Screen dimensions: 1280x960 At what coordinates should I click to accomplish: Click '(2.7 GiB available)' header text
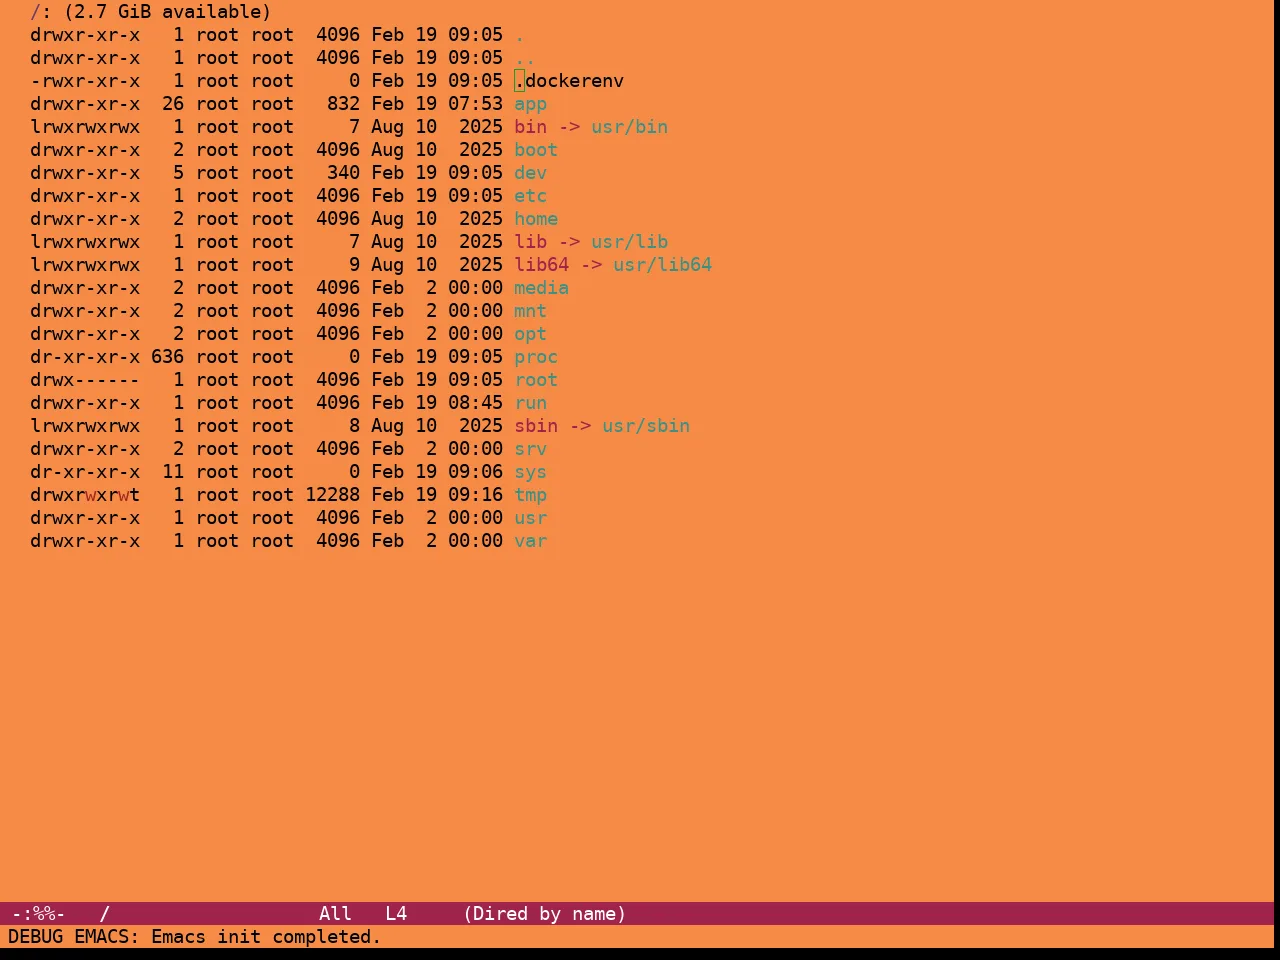167,12
